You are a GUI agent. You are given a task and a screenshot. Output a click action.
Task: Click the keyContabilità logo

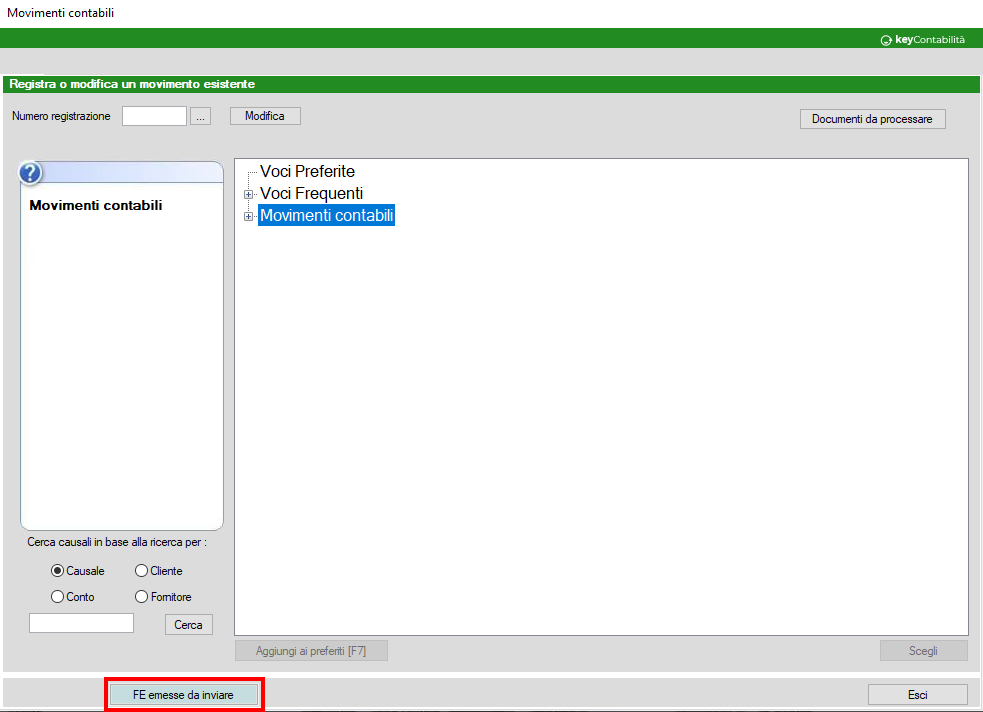click(x=922, y=39)
